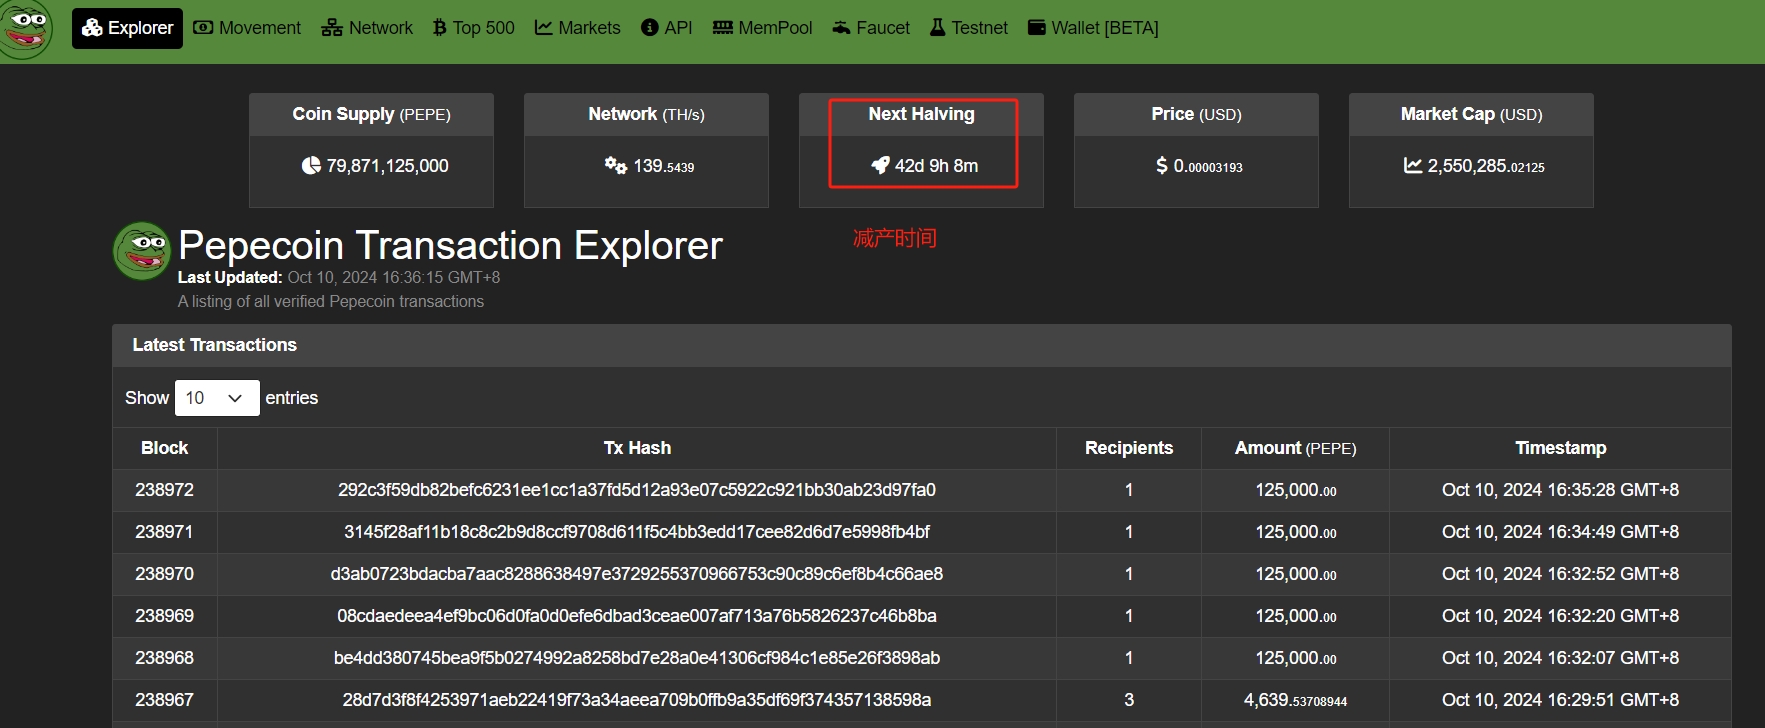Click the Network hashrate value 139.5439
The image size is (1765, 728).
coord(664,166)
